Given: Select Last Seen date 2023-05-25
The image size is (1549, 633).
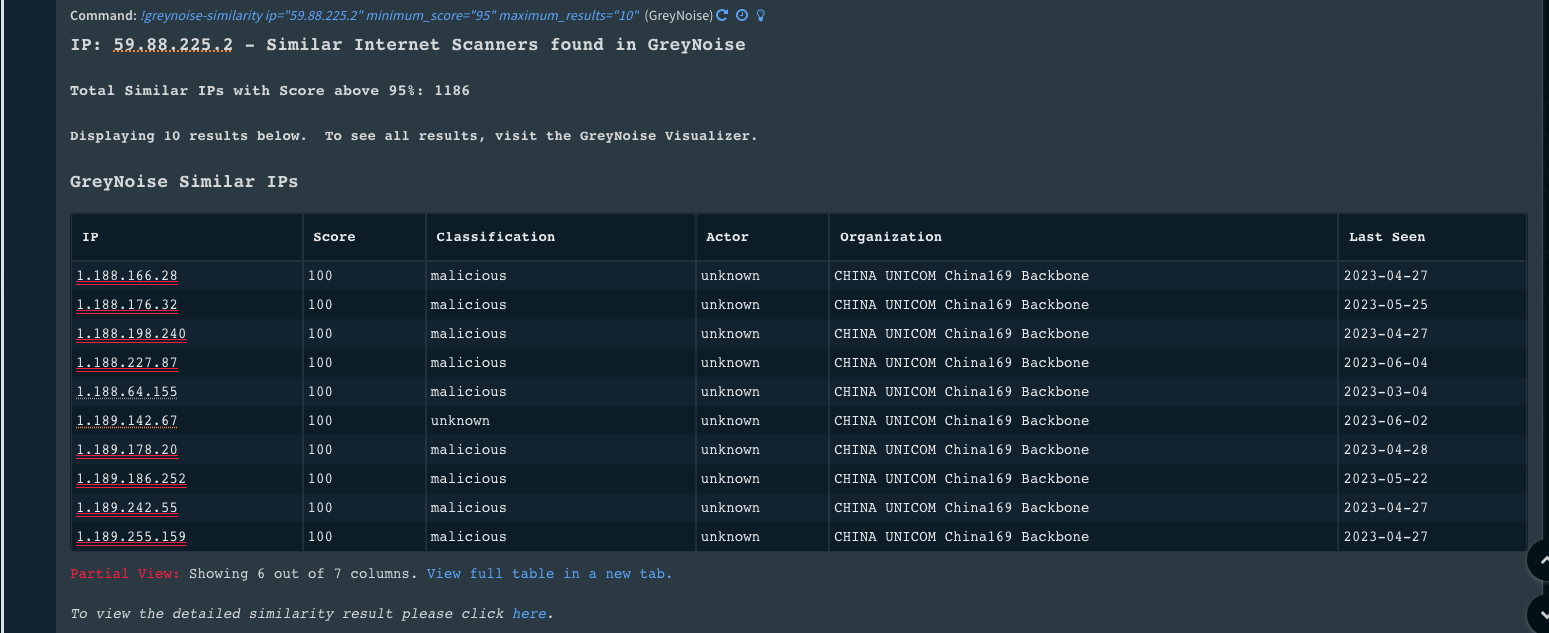Looking at the screenshot, I should [x=1386, y=305].
